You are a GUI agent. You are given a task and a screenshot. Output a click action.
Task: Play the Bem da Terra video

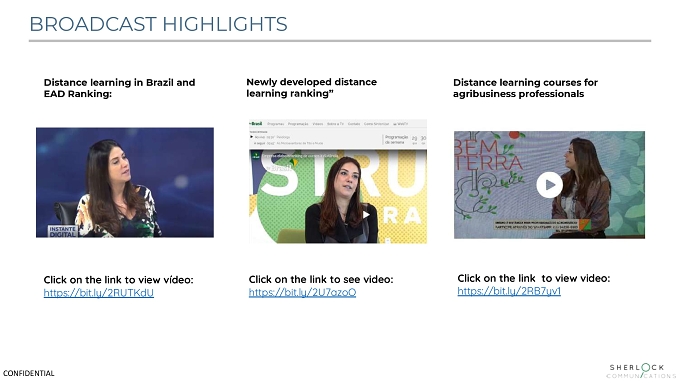(x=549, y=185)
